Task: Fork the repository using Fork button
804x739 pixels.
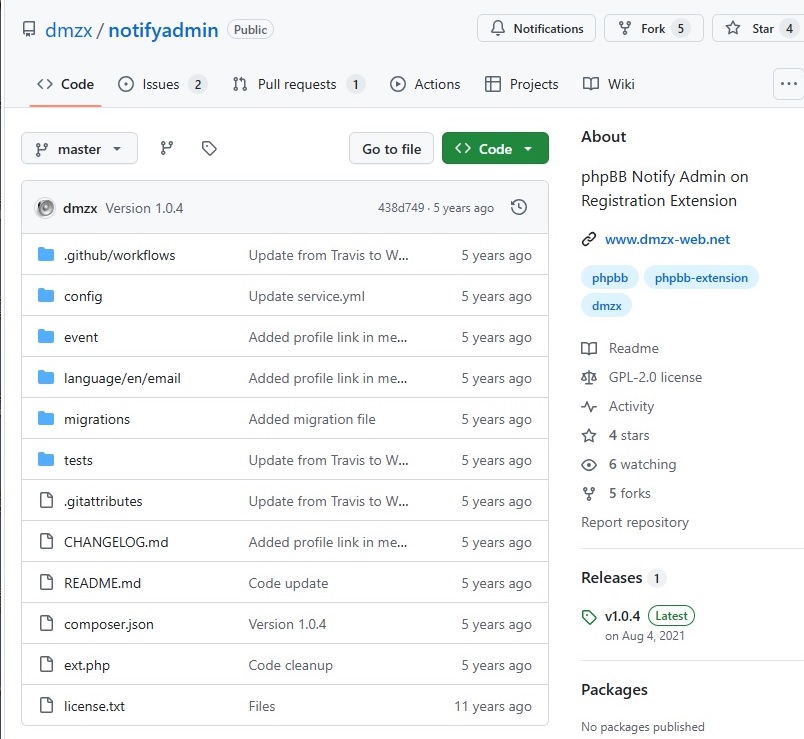Action: pyautogui.click(x=653, y=29)
